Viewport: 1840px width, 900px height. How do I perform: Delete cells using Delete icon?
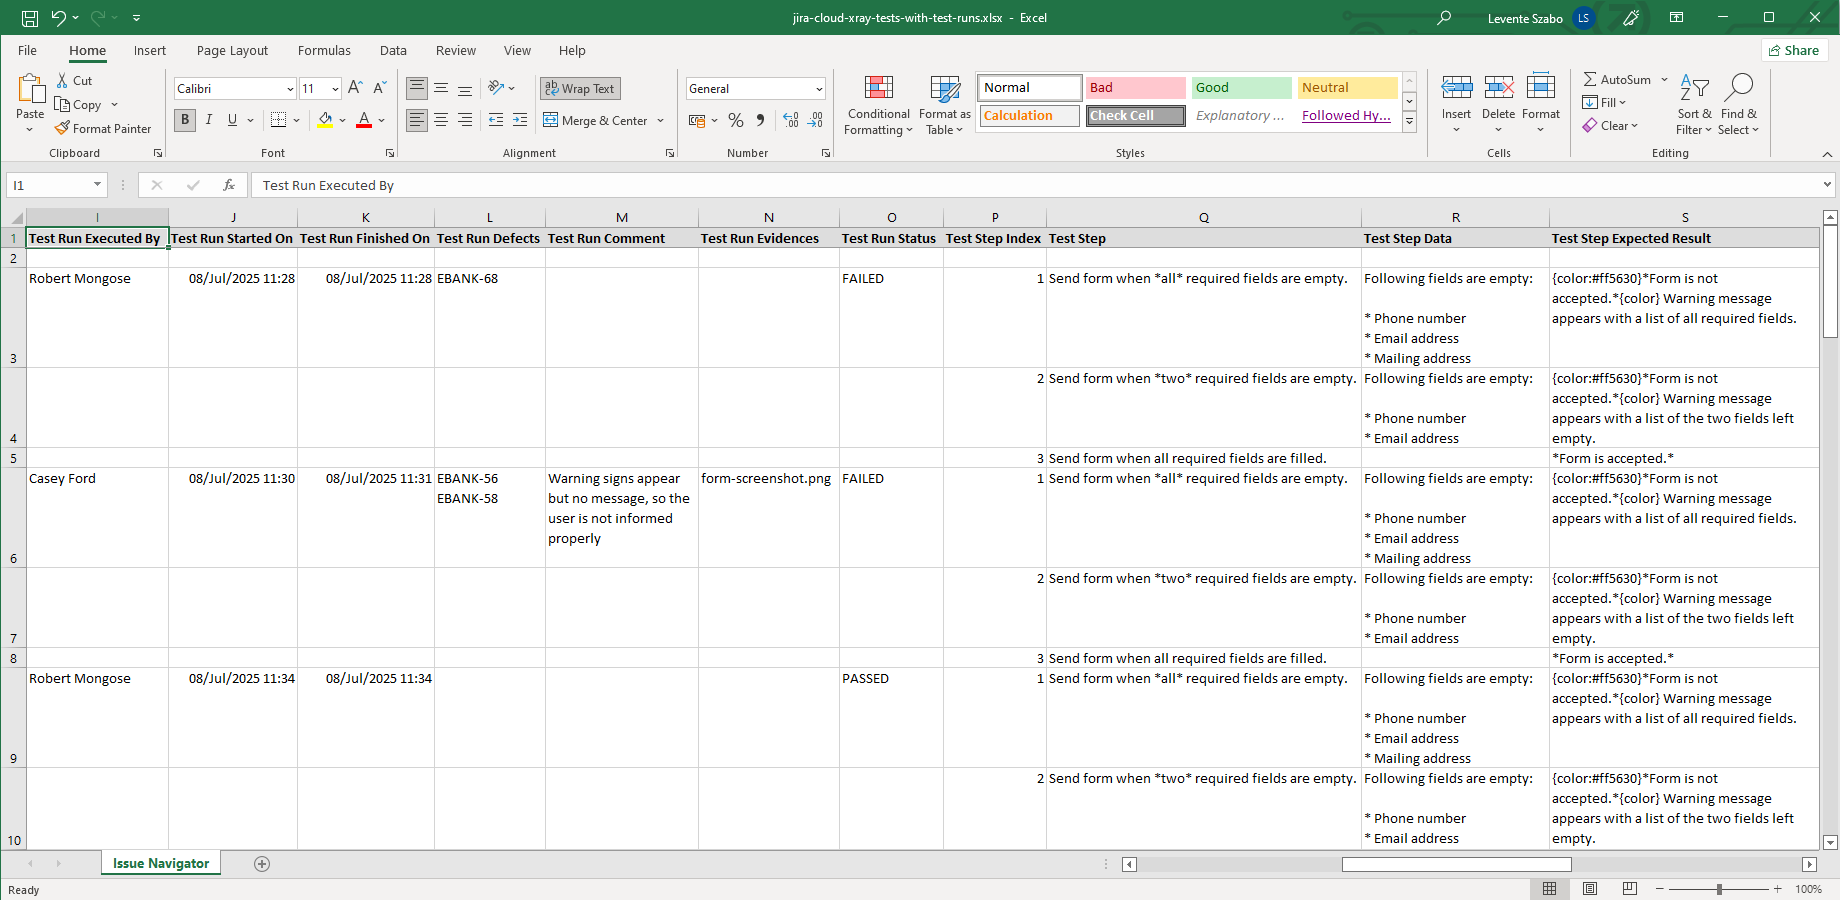(x=1498, y=87)
